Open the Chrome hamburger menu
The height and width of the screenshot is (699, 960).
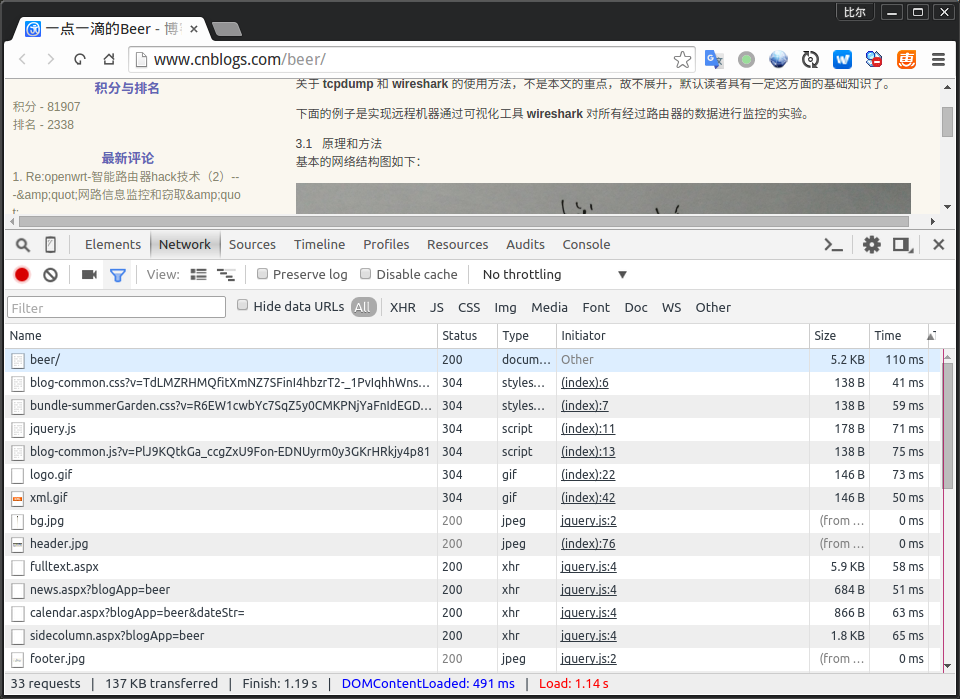tap(938, 59)
